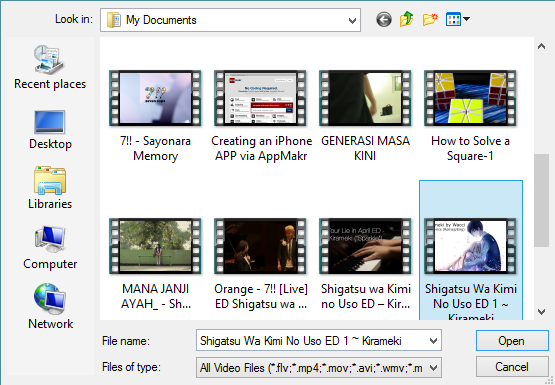Select the MANA JANJI AYAH video thumbnail
This screenshot has height=385, width=555.
point(155,246)
